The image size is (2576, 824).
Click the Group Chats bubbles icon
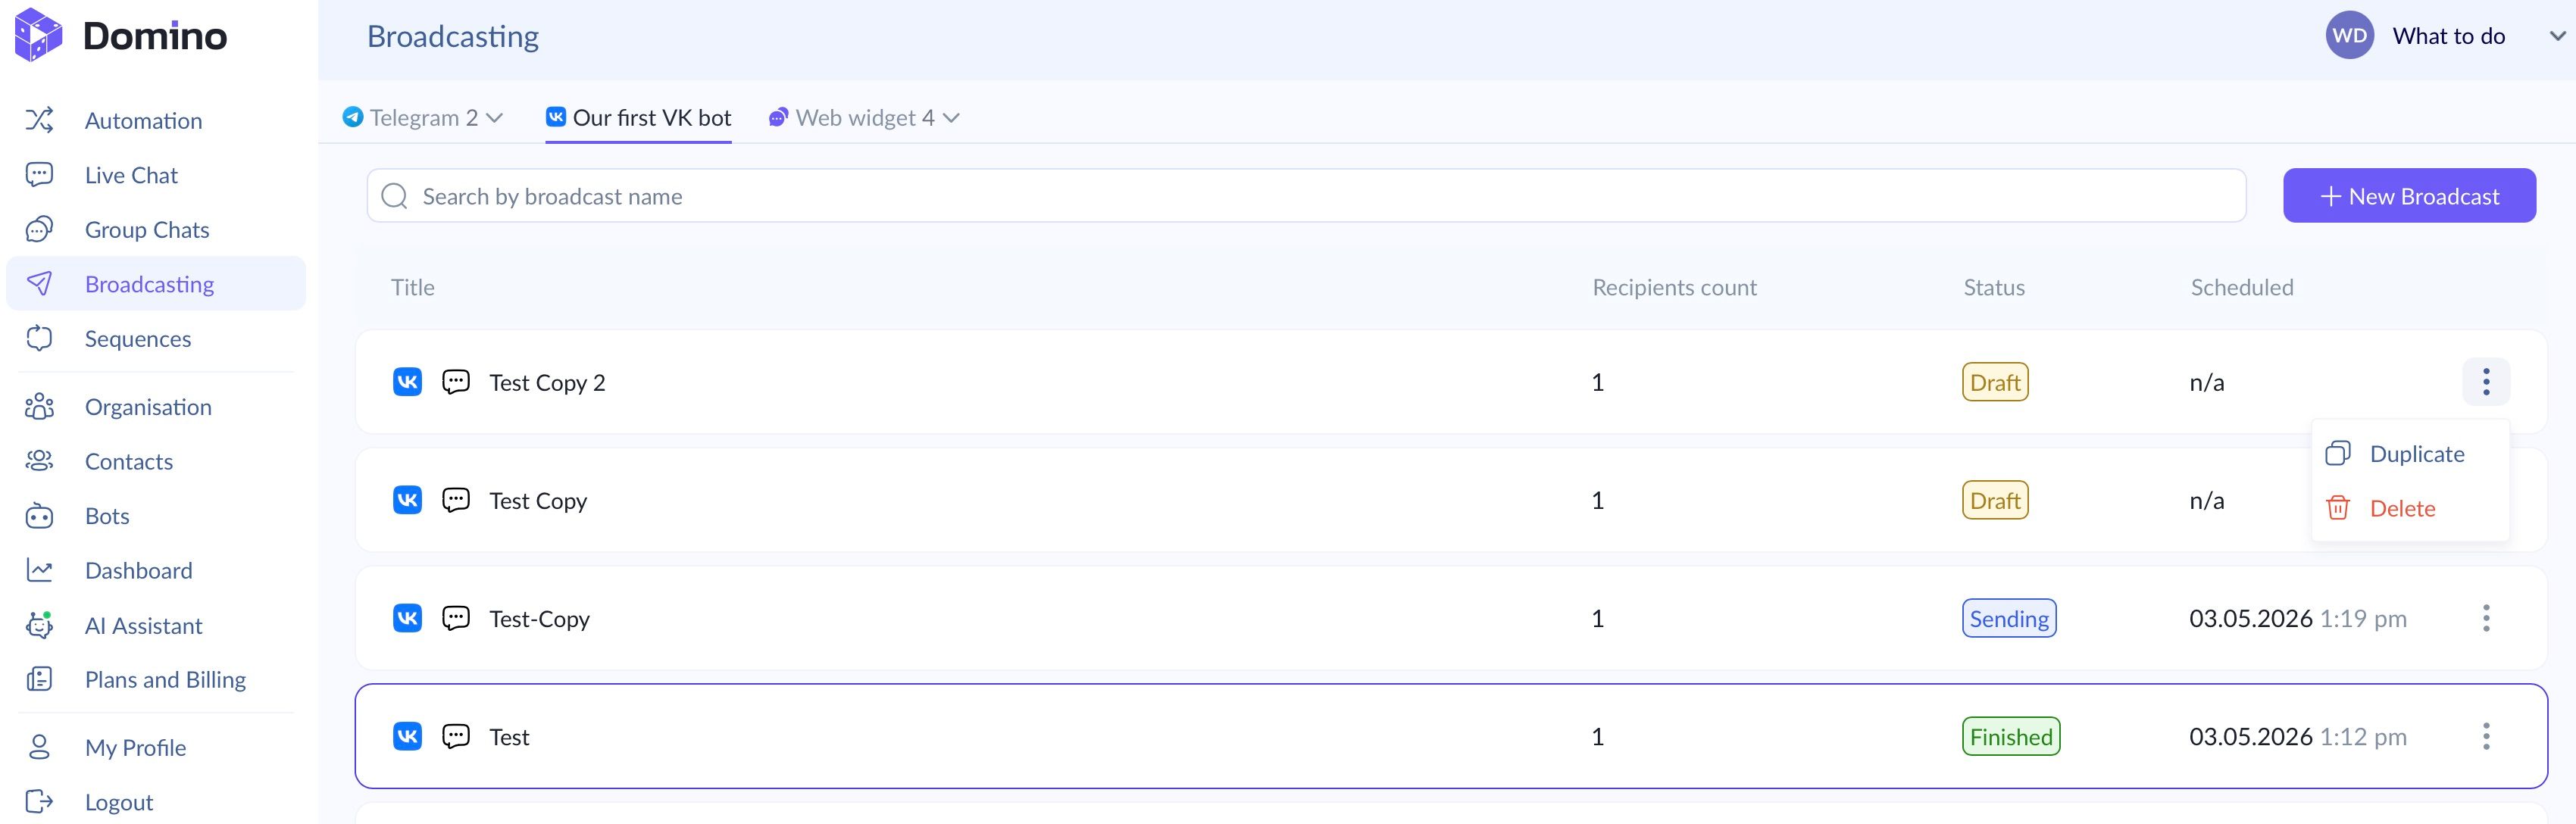tap(39, 229)
